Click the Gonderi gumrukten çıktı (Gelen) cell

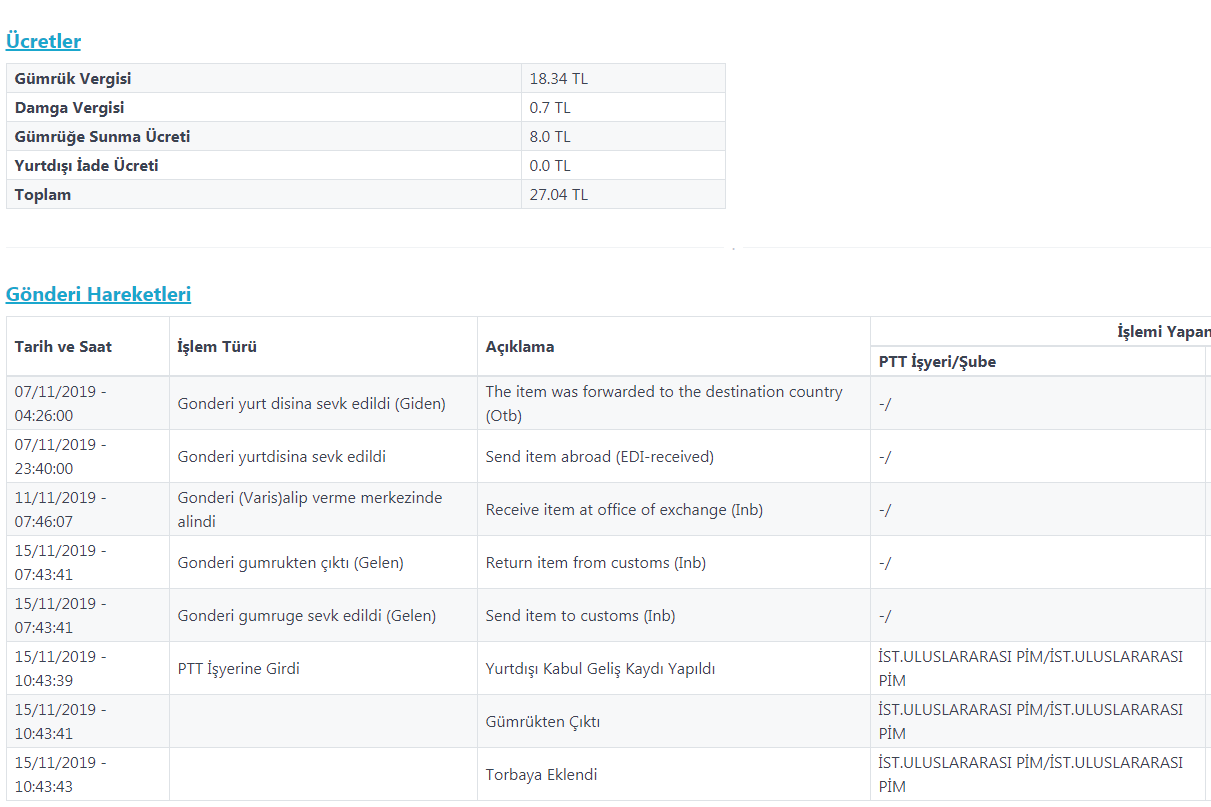click(x=290, y=562)
